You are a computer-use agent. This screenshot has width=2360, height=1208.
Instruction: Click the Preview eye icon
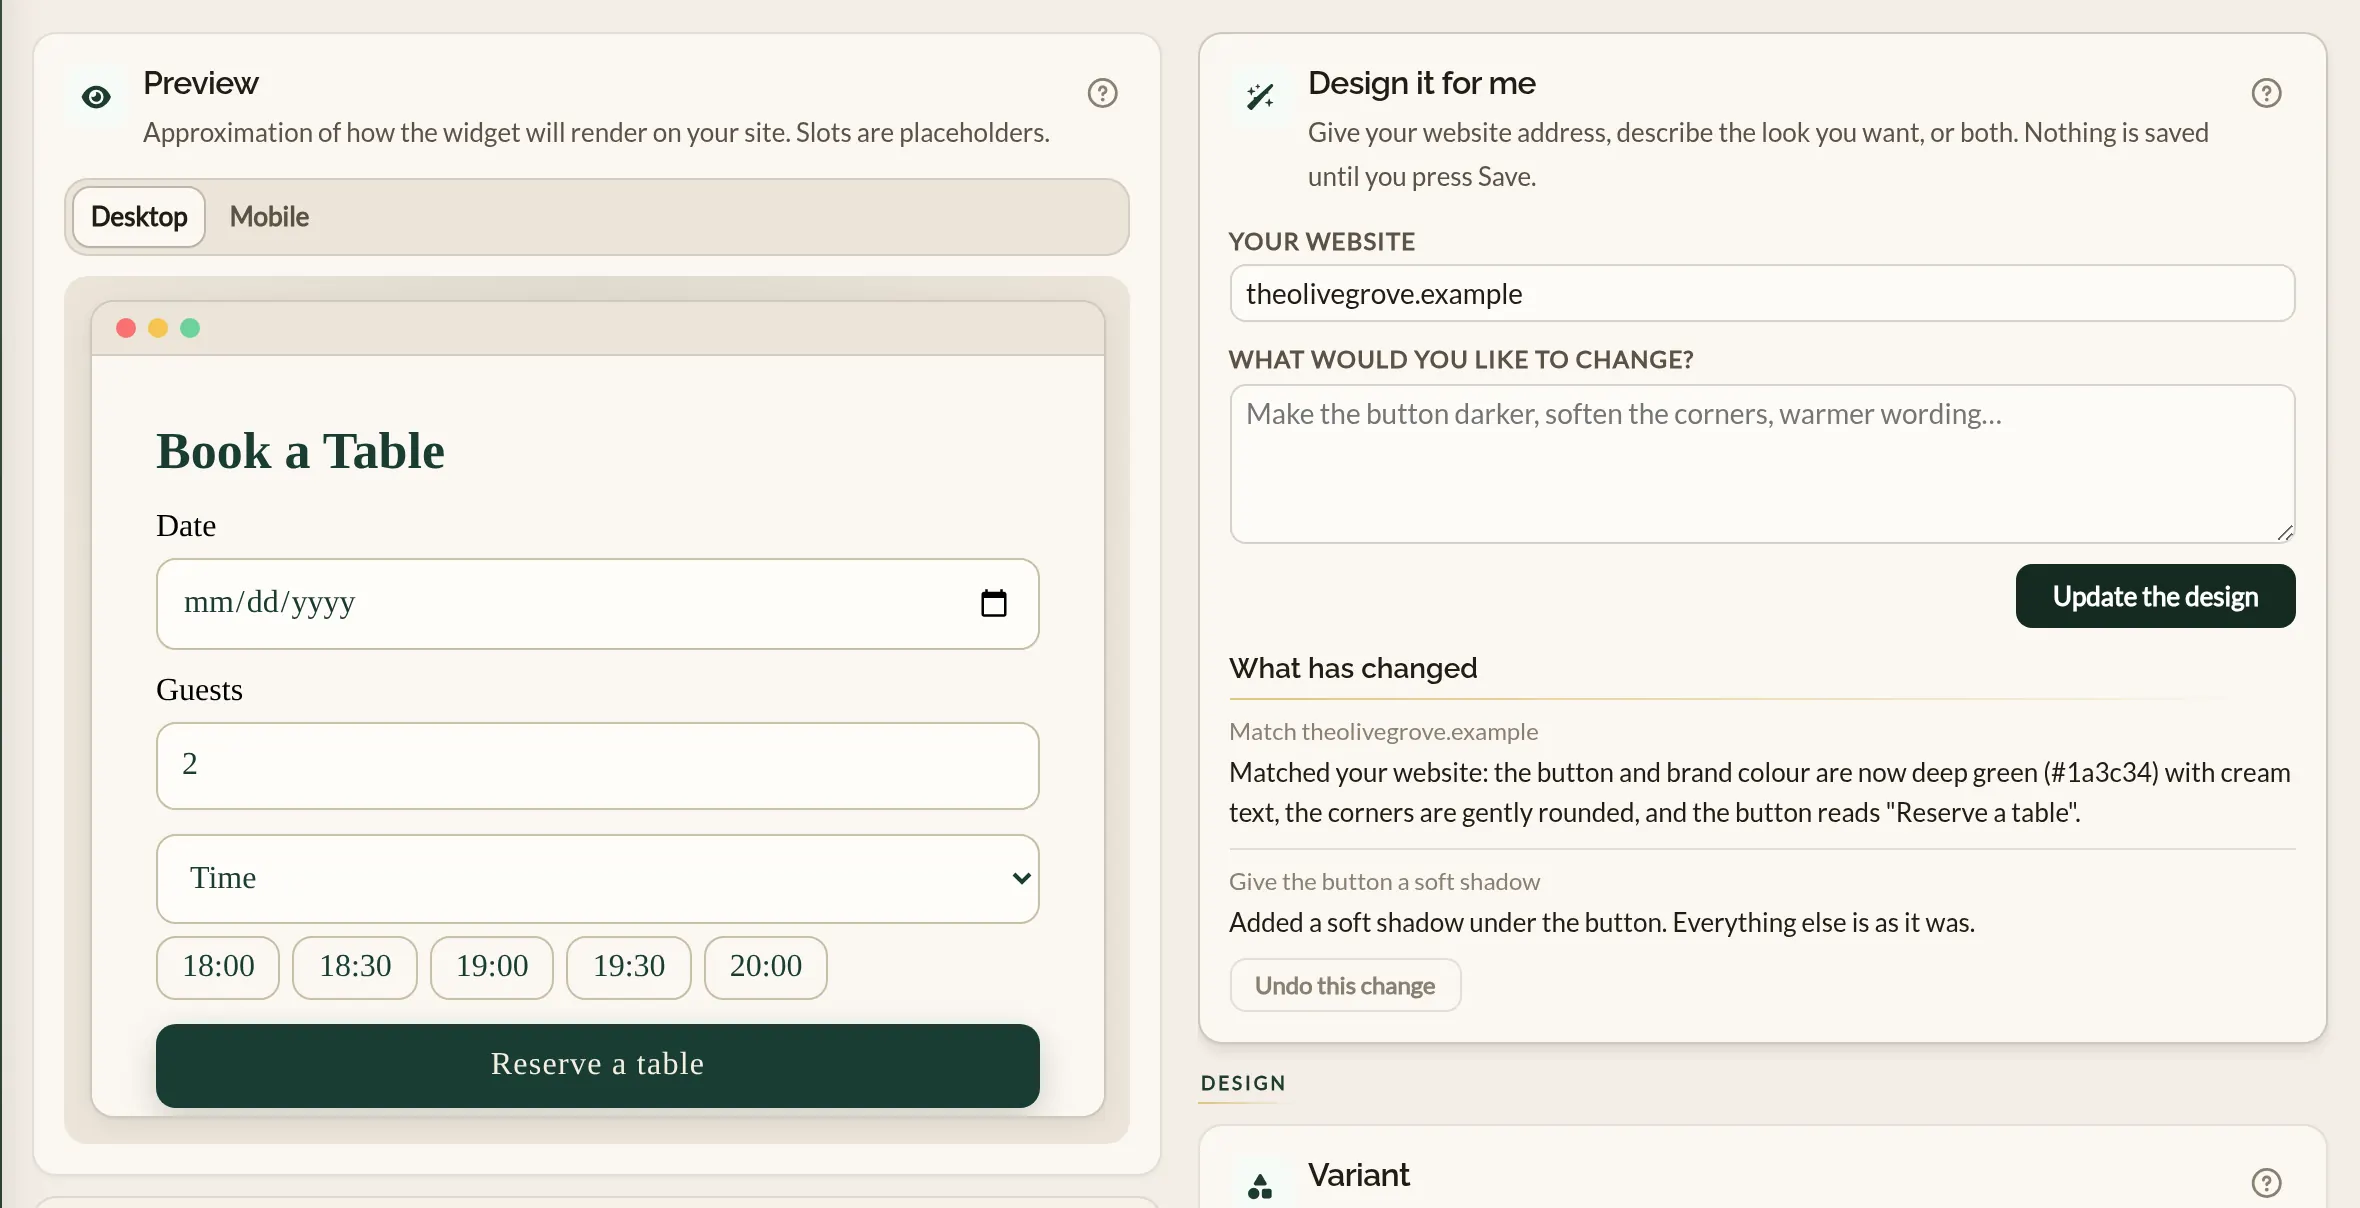[96, 97]
